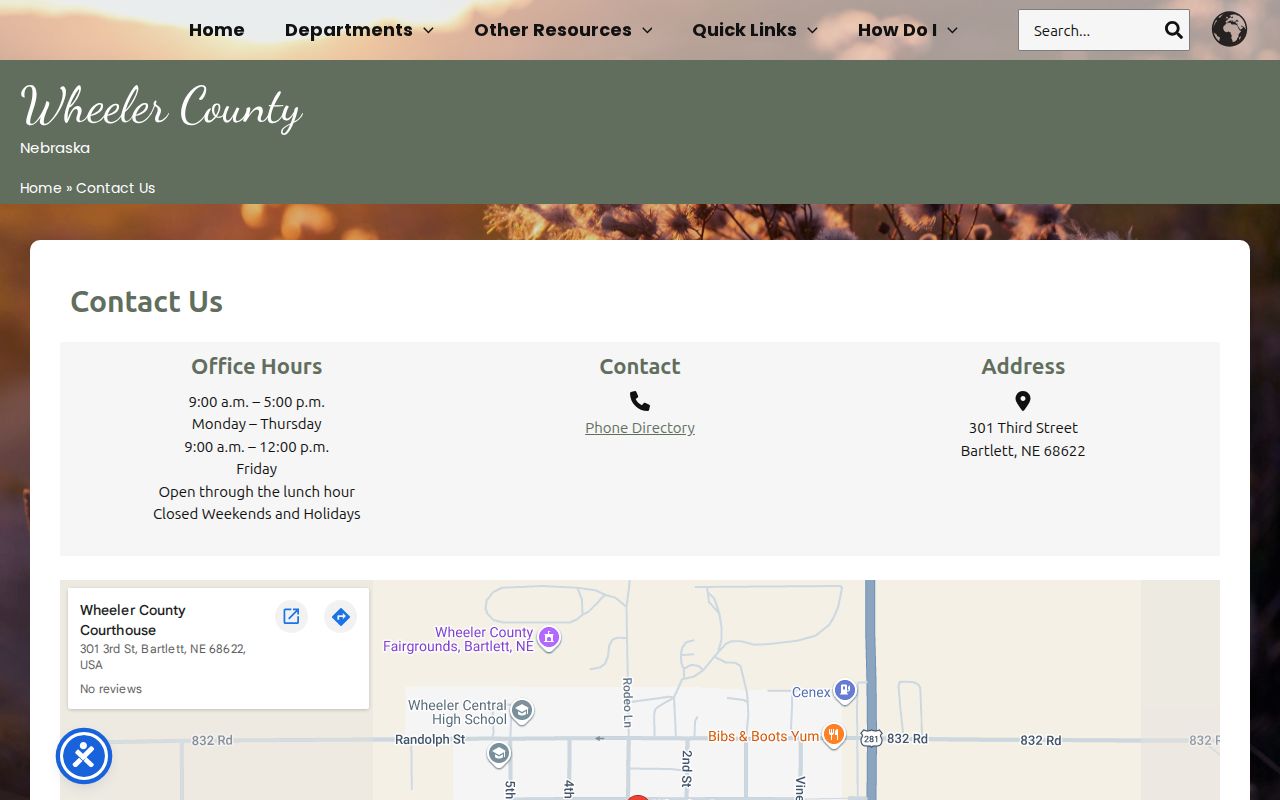Click the map directions arrow icon
The image size is (1280, 800).
(340, 616)
